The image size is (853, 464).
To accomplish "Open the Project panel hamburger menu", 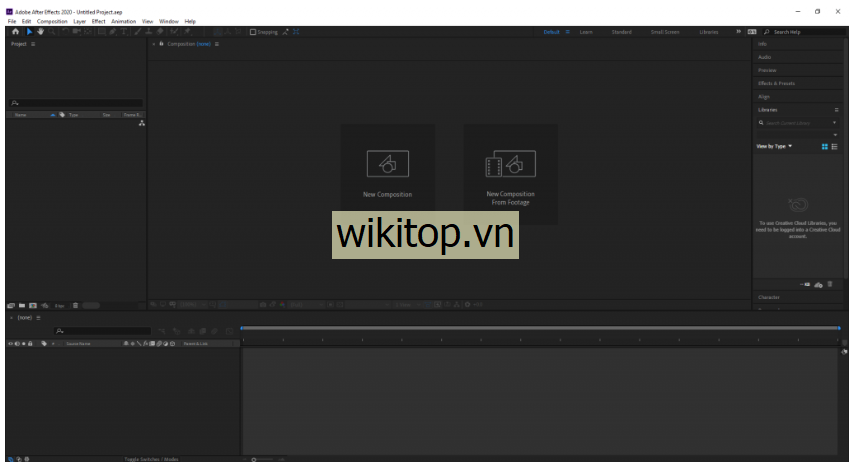I will 33,44.
